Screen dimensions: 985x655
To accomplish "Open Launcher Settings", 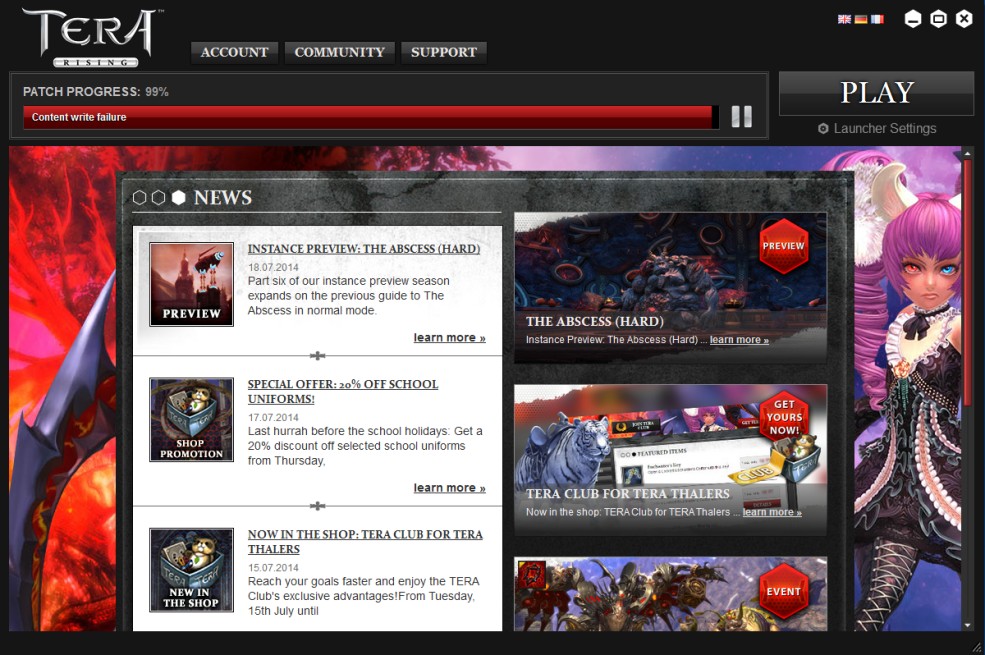I will tap(877, 129).
